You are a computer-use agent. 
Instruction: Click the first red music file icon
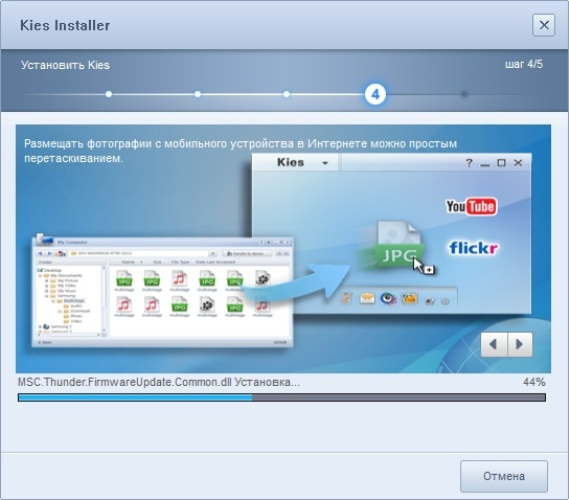click(179, 280)
